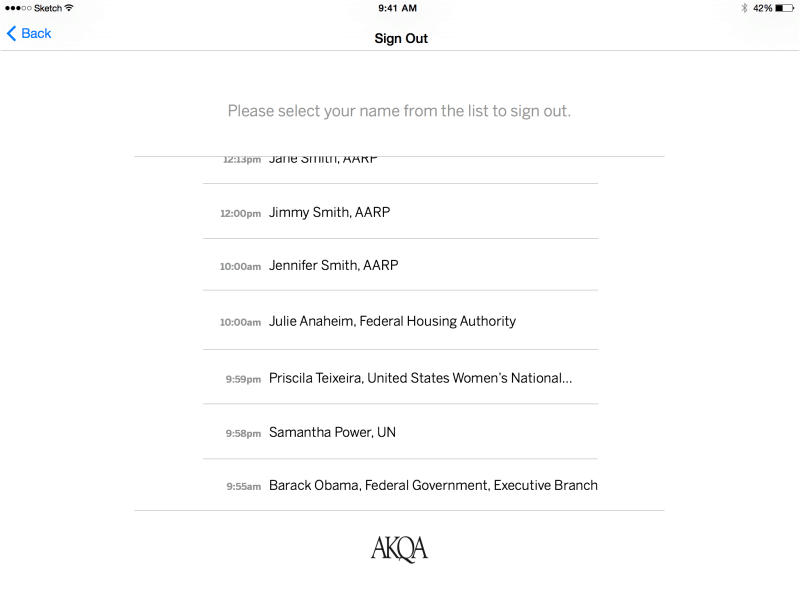Sign out Samantha Power, UN
This screenshot has height=600, width=800.
(332, 432)
